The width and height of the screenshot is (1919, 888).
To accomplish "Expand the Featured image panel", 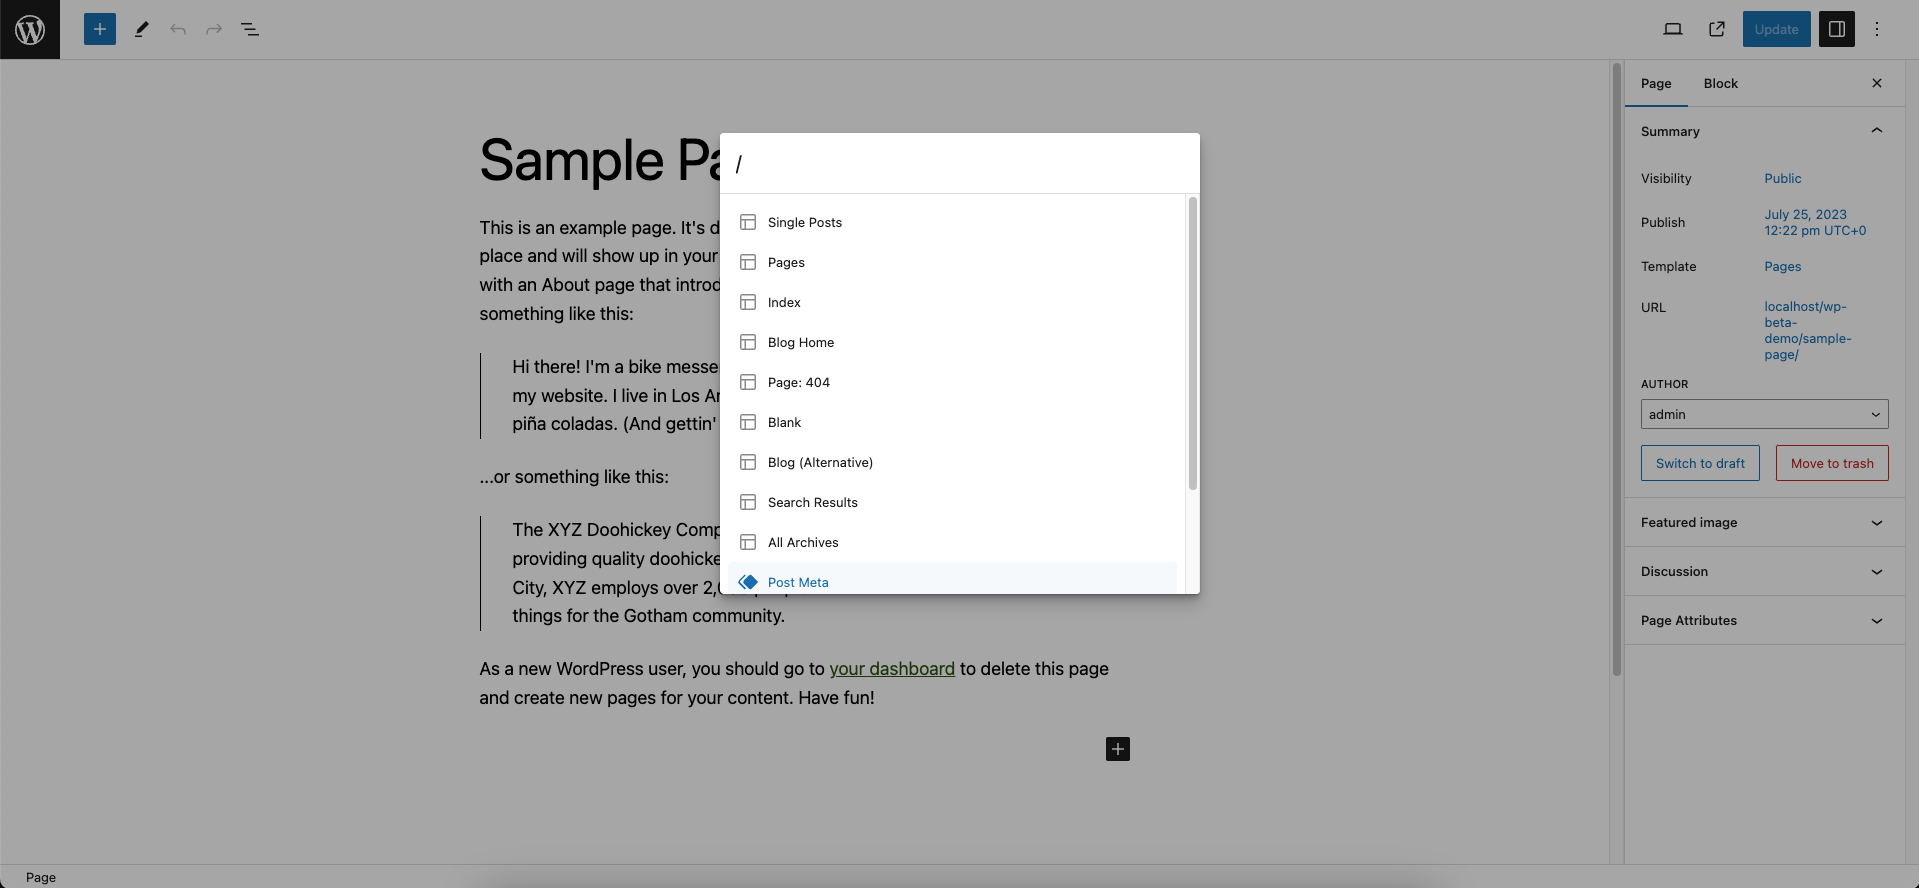I will 1764,522.
